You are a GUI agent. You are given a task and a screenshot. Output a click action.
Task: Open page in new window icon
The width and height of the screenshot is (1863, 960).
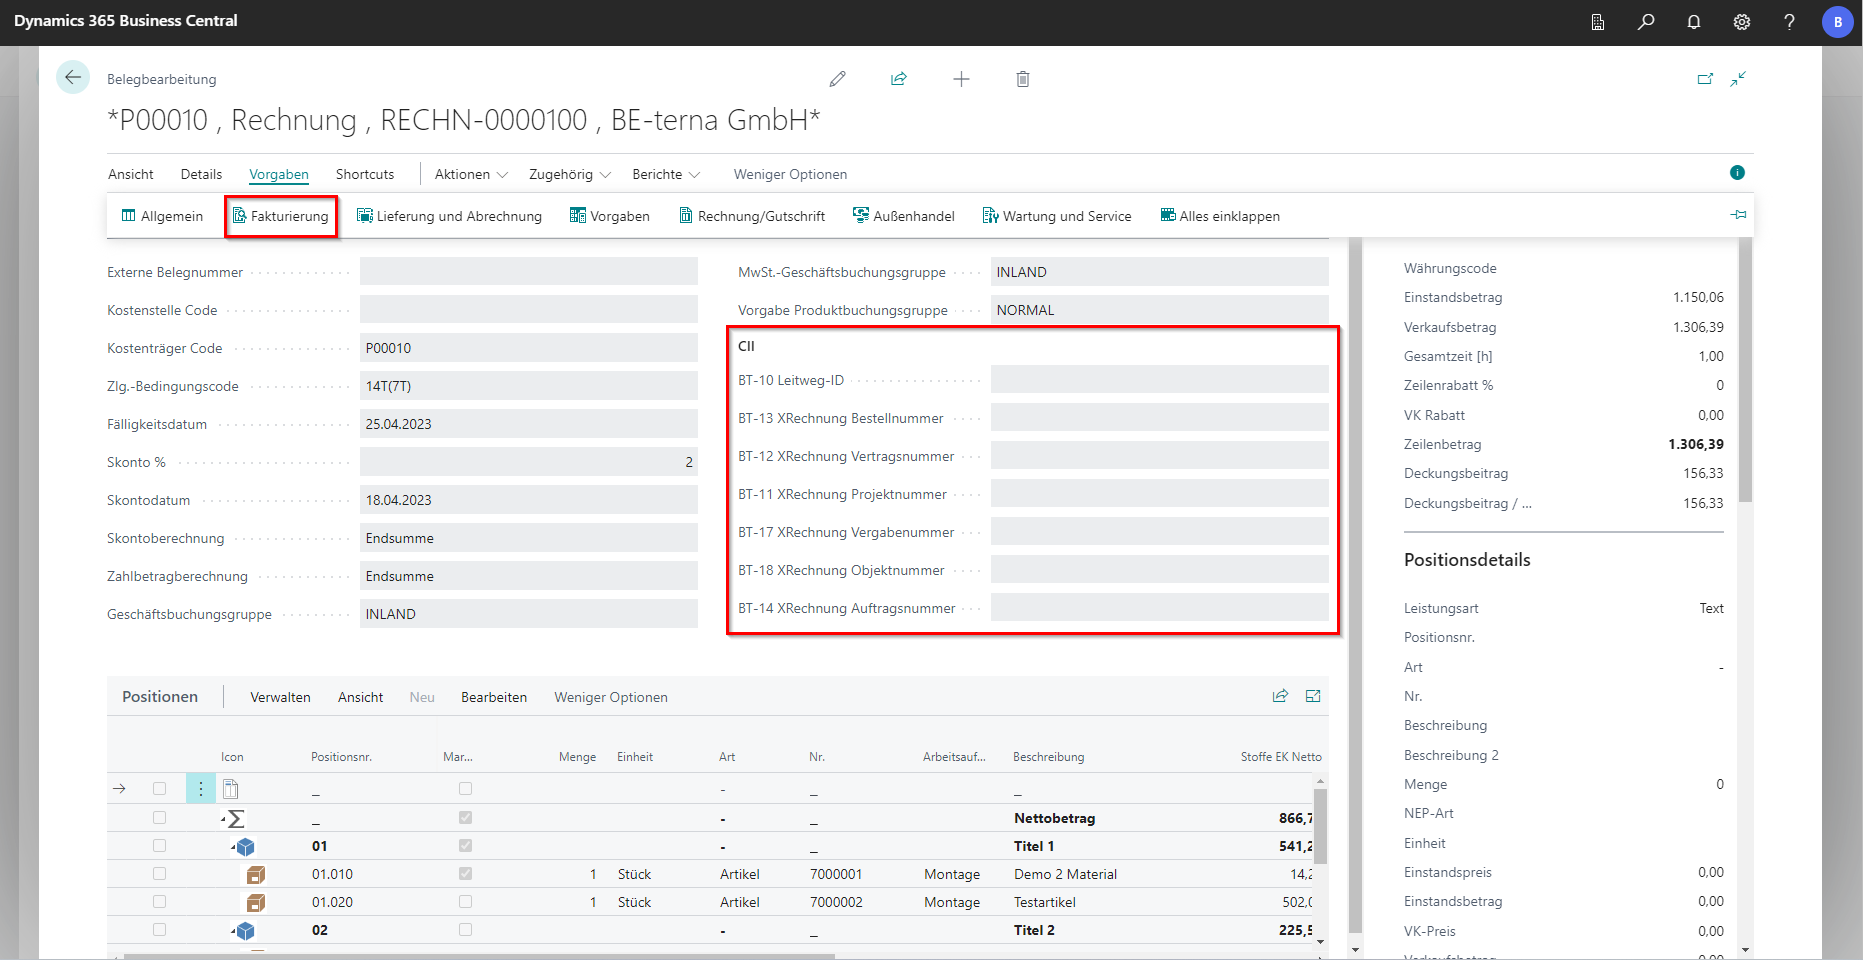coord(1705,79)
